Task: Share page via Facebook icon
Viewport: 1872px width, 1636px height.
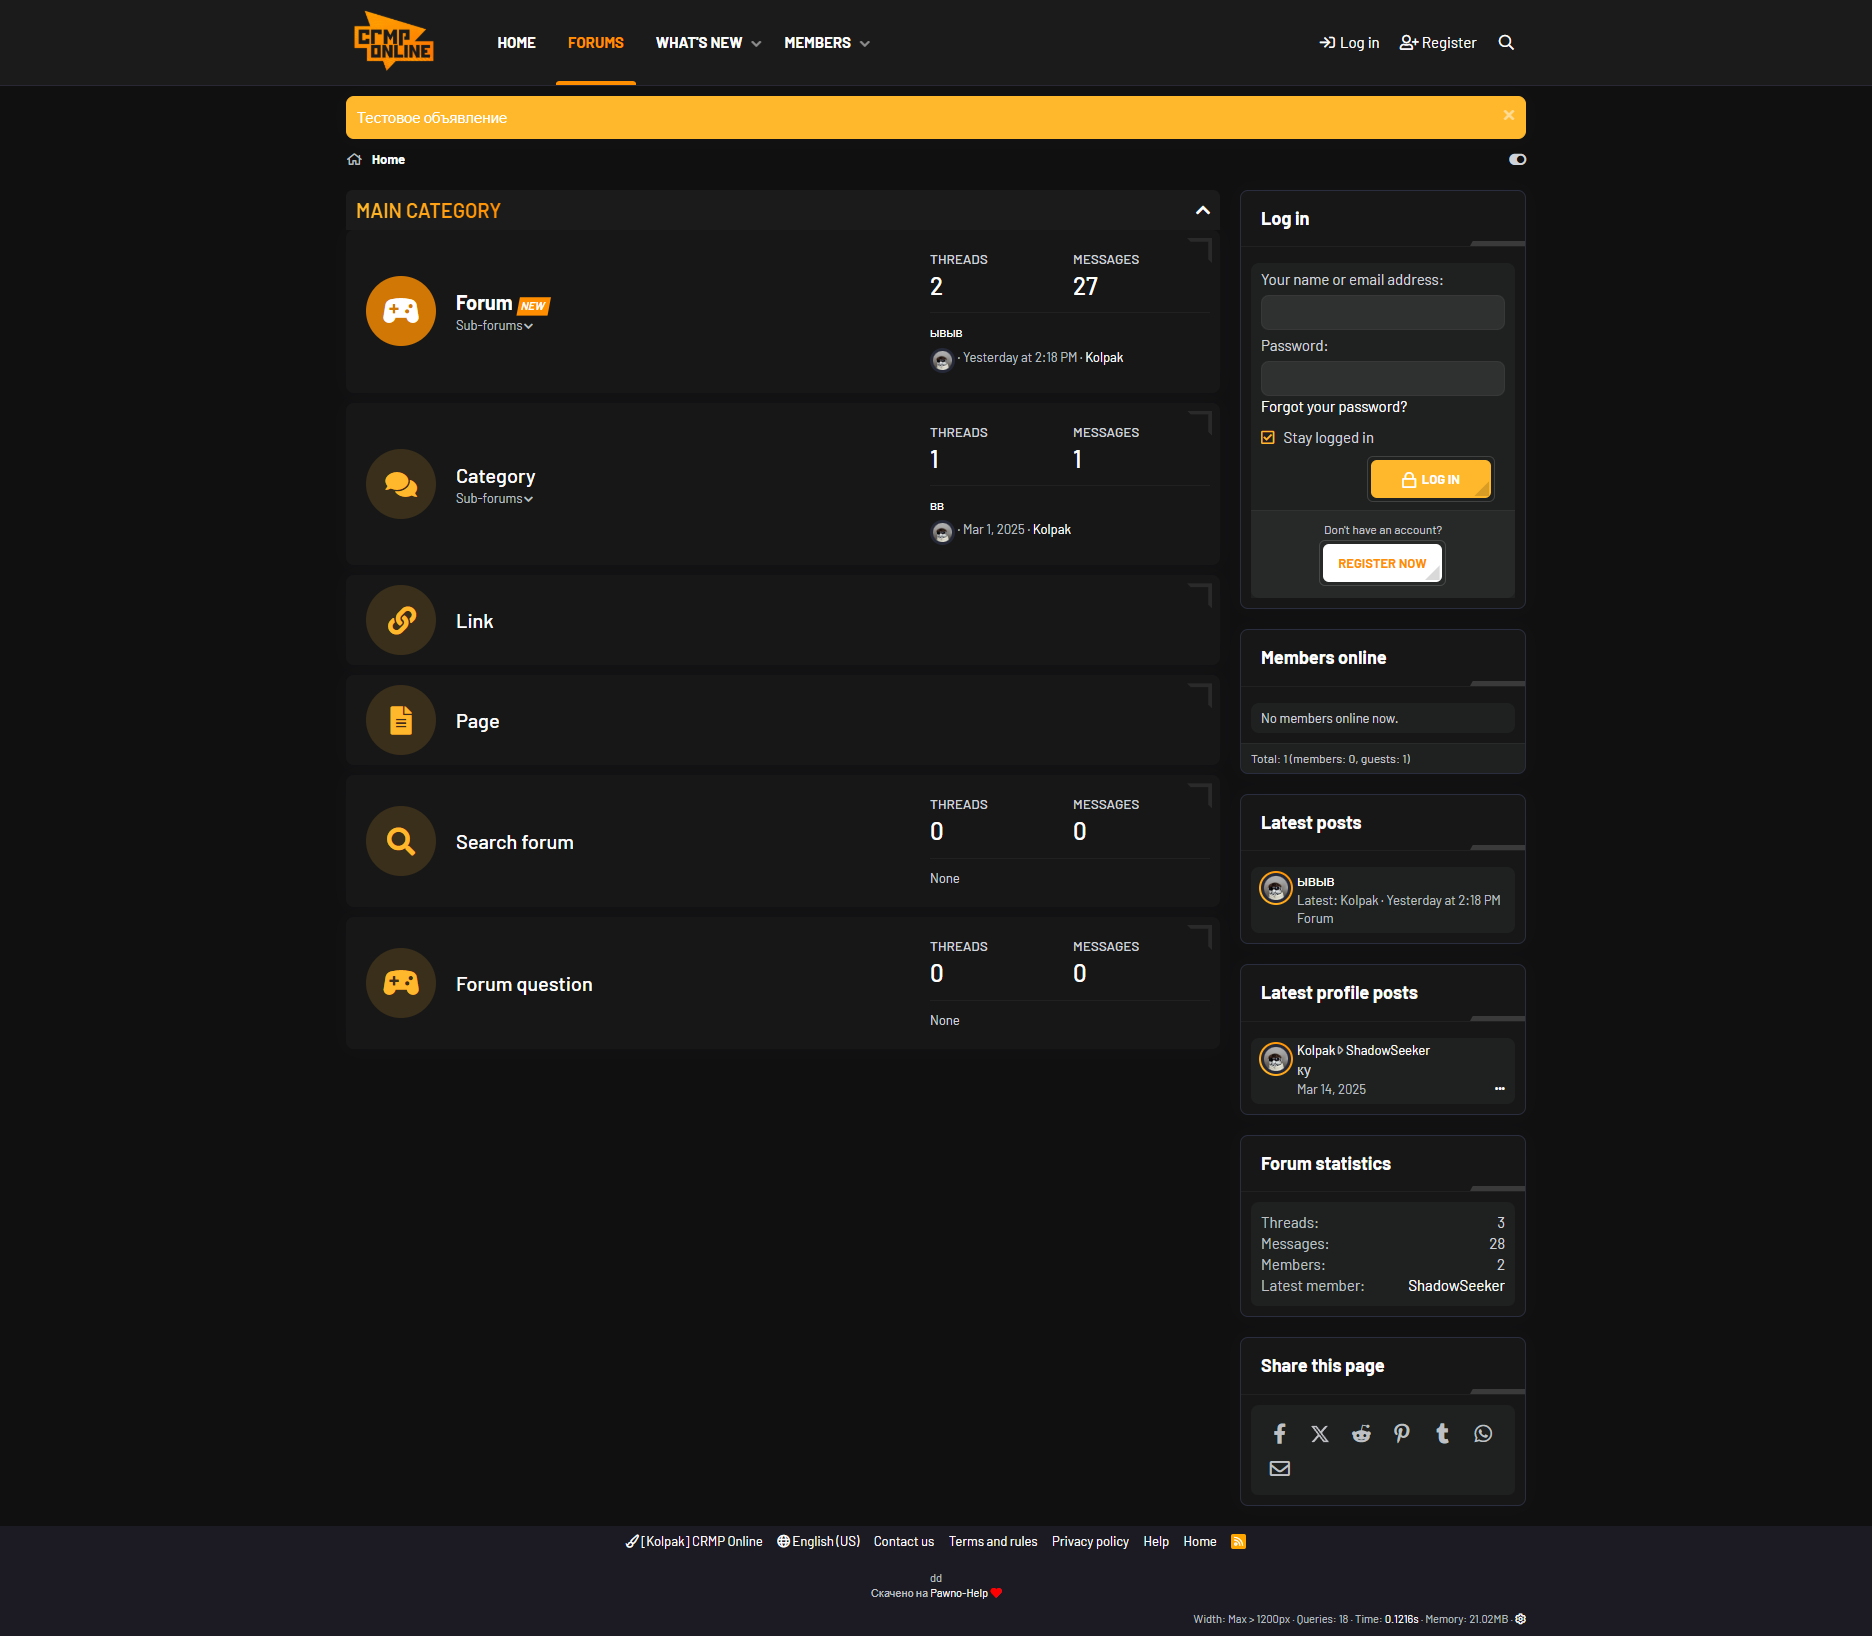Action: point(1279,1434)
